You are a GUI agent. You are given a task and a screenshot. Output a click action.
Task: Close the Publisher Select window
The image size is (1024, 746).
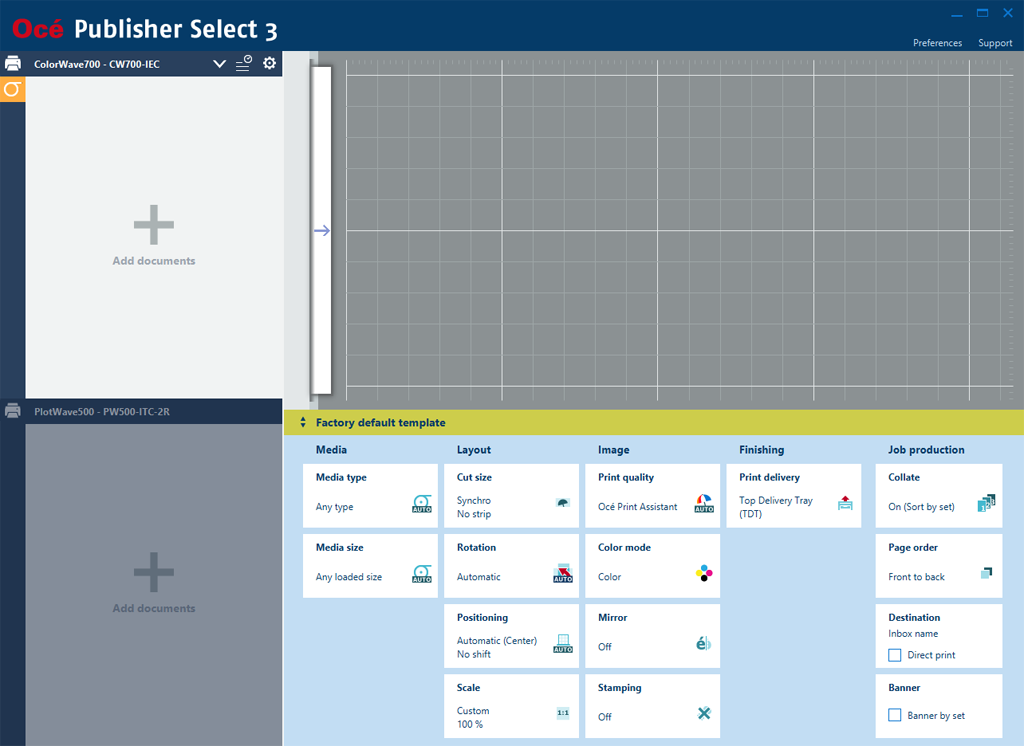1008,13
